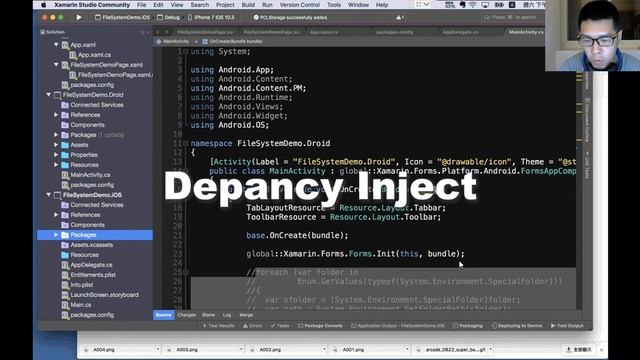Open the Build menu

click(248, 5)
